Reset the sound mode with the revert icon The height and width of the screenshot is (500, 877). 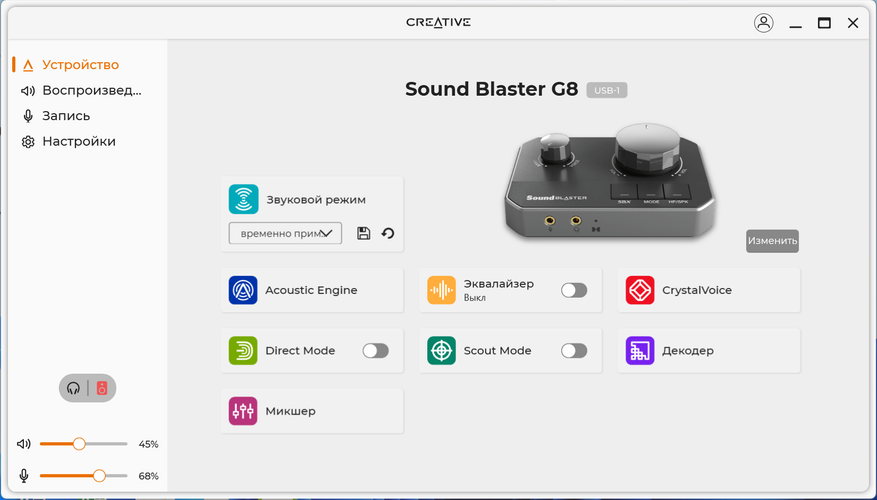pyautogui.click(x=388, y=233)
